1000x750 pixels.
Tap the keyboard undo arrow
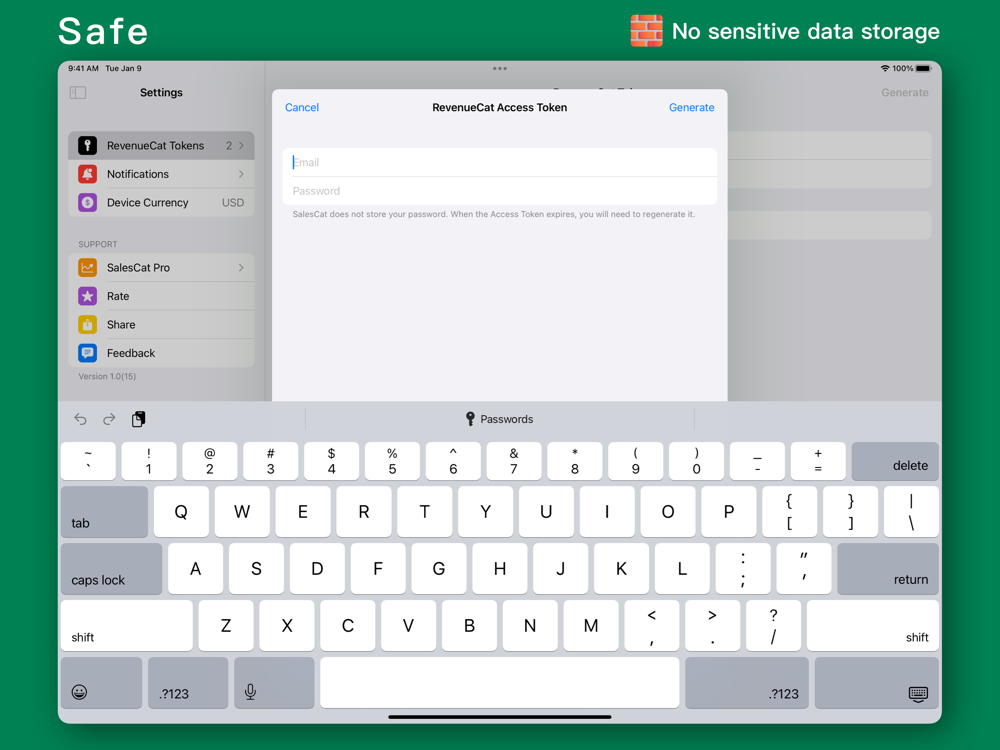coord(80,419)
